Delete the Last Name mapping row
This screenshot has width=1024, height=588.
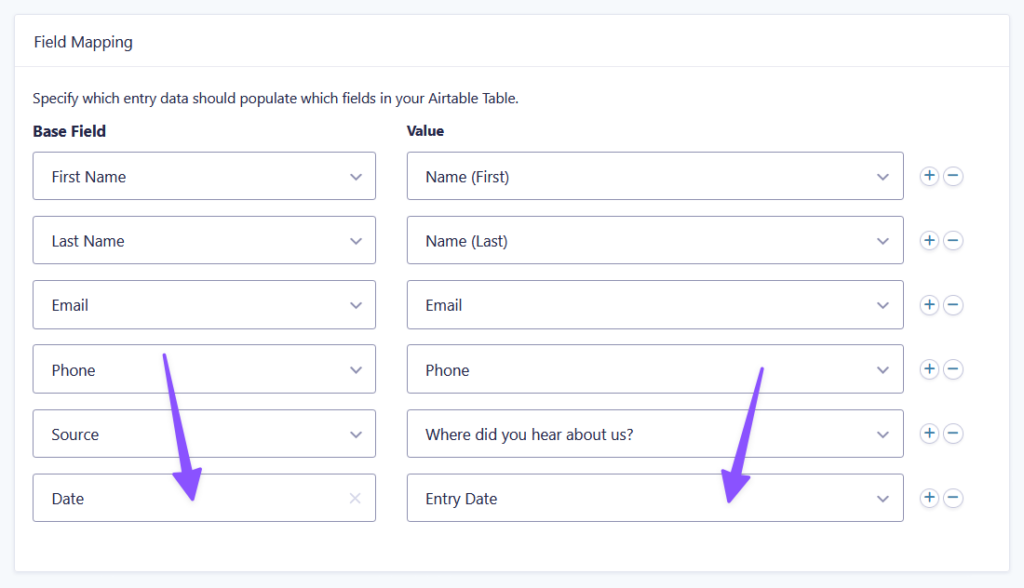coord(953,241)
